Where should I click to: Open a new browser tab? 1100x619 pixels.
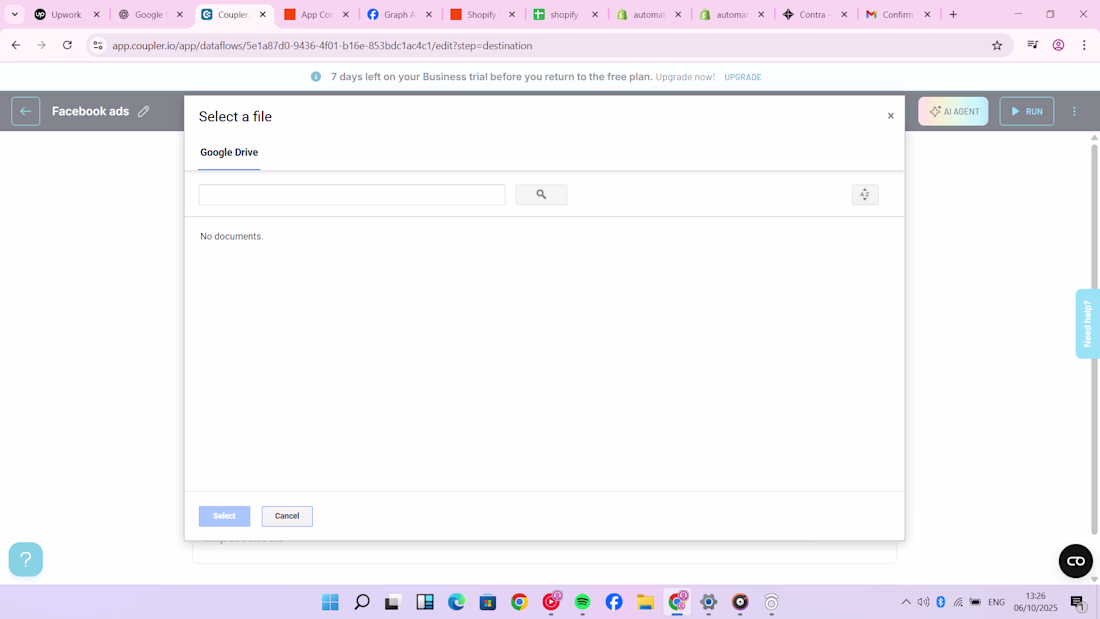tap(953, 14)
